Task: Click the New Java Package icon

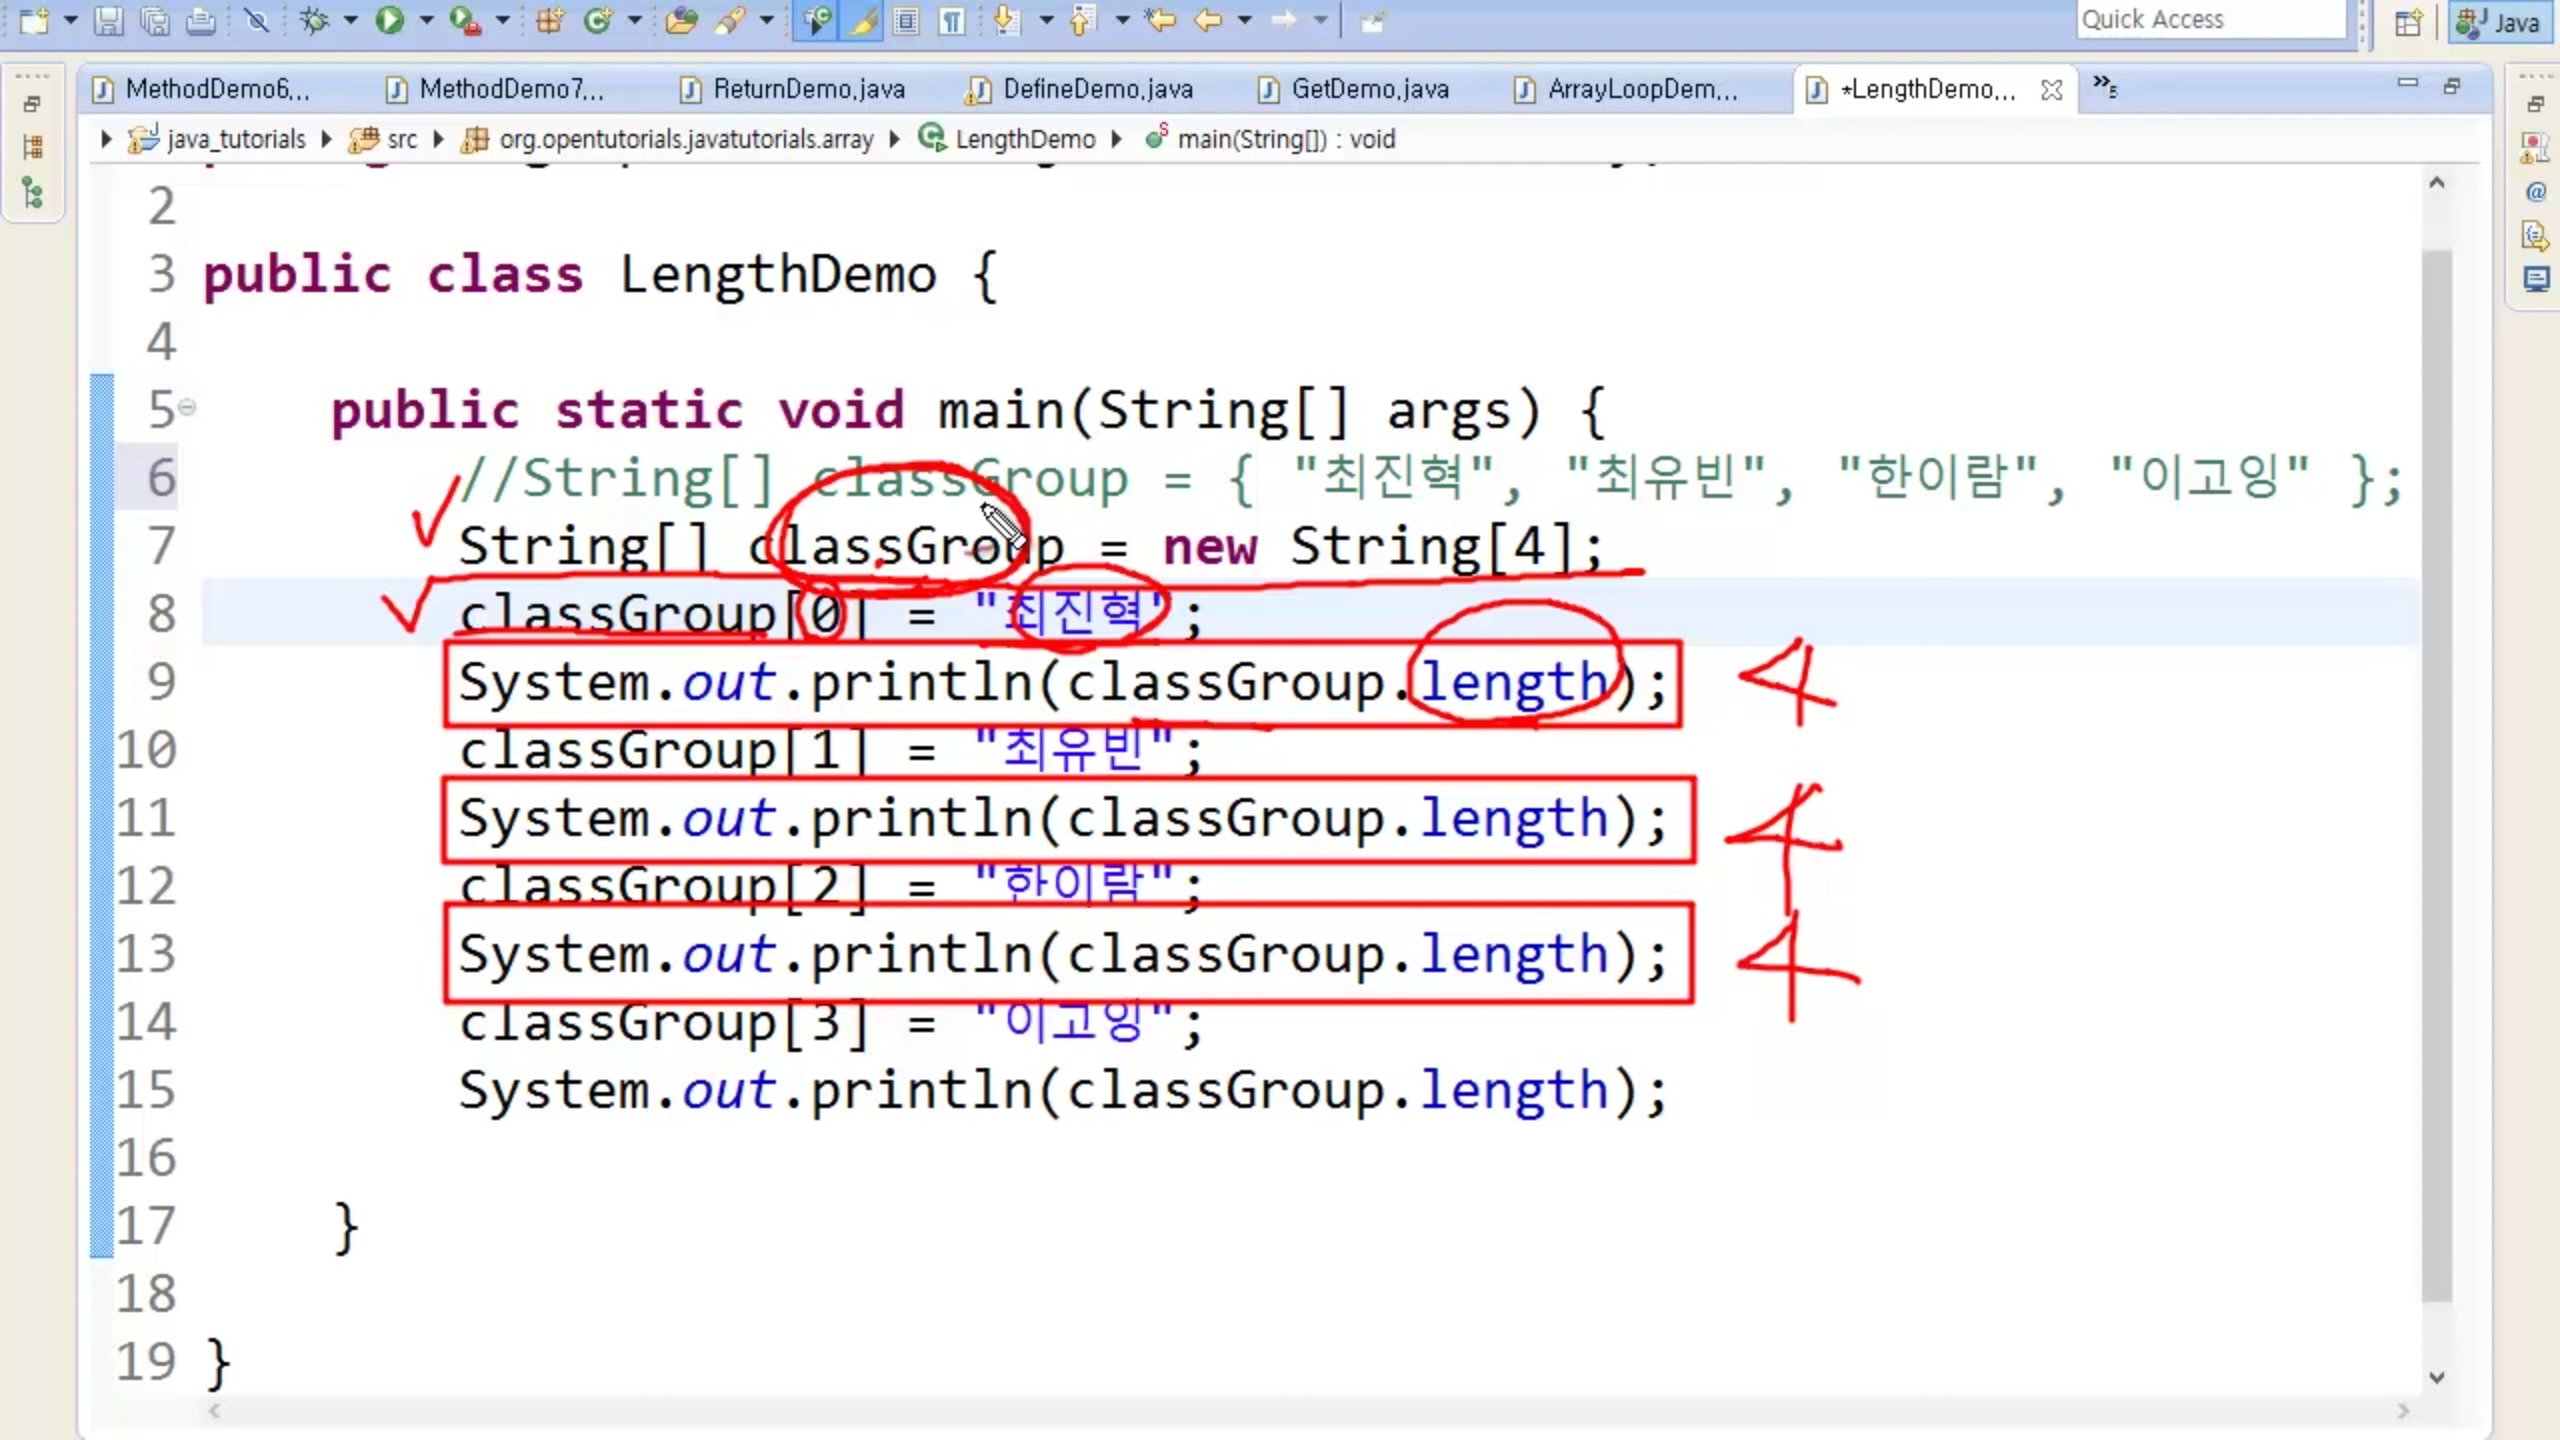Action: [x=550, y=20]
